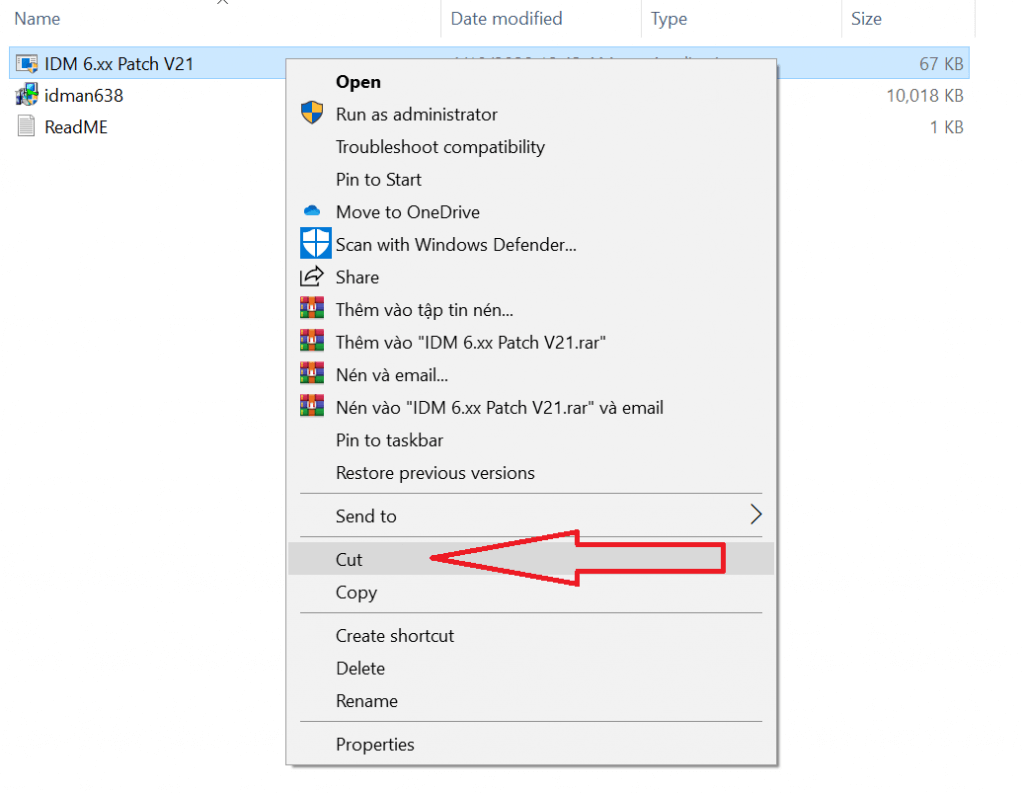The width and height of the screenshot is (1024, 794).
Task: Click the idman638 installer icon
Action: coord(27,96)
